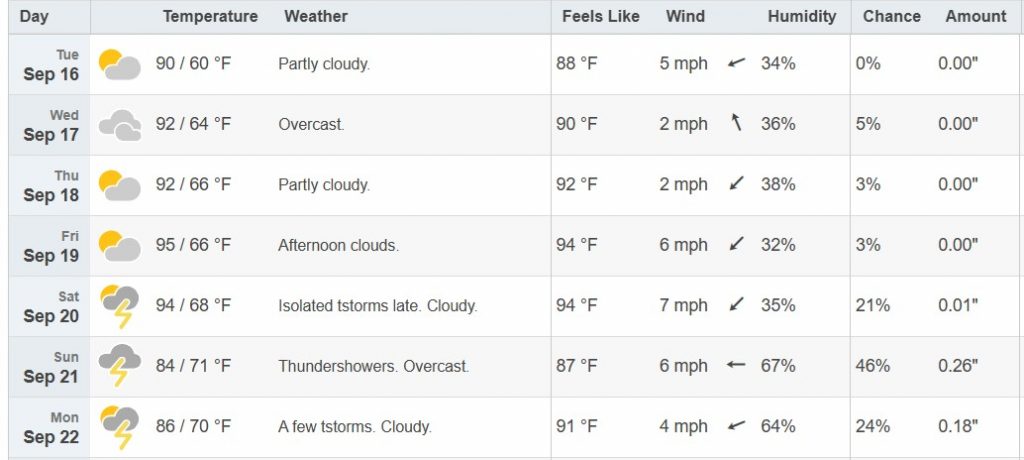The height and width of the screenshot is (460, 1024).
Task: Select the Chance column header
Action: click(891, 16)
